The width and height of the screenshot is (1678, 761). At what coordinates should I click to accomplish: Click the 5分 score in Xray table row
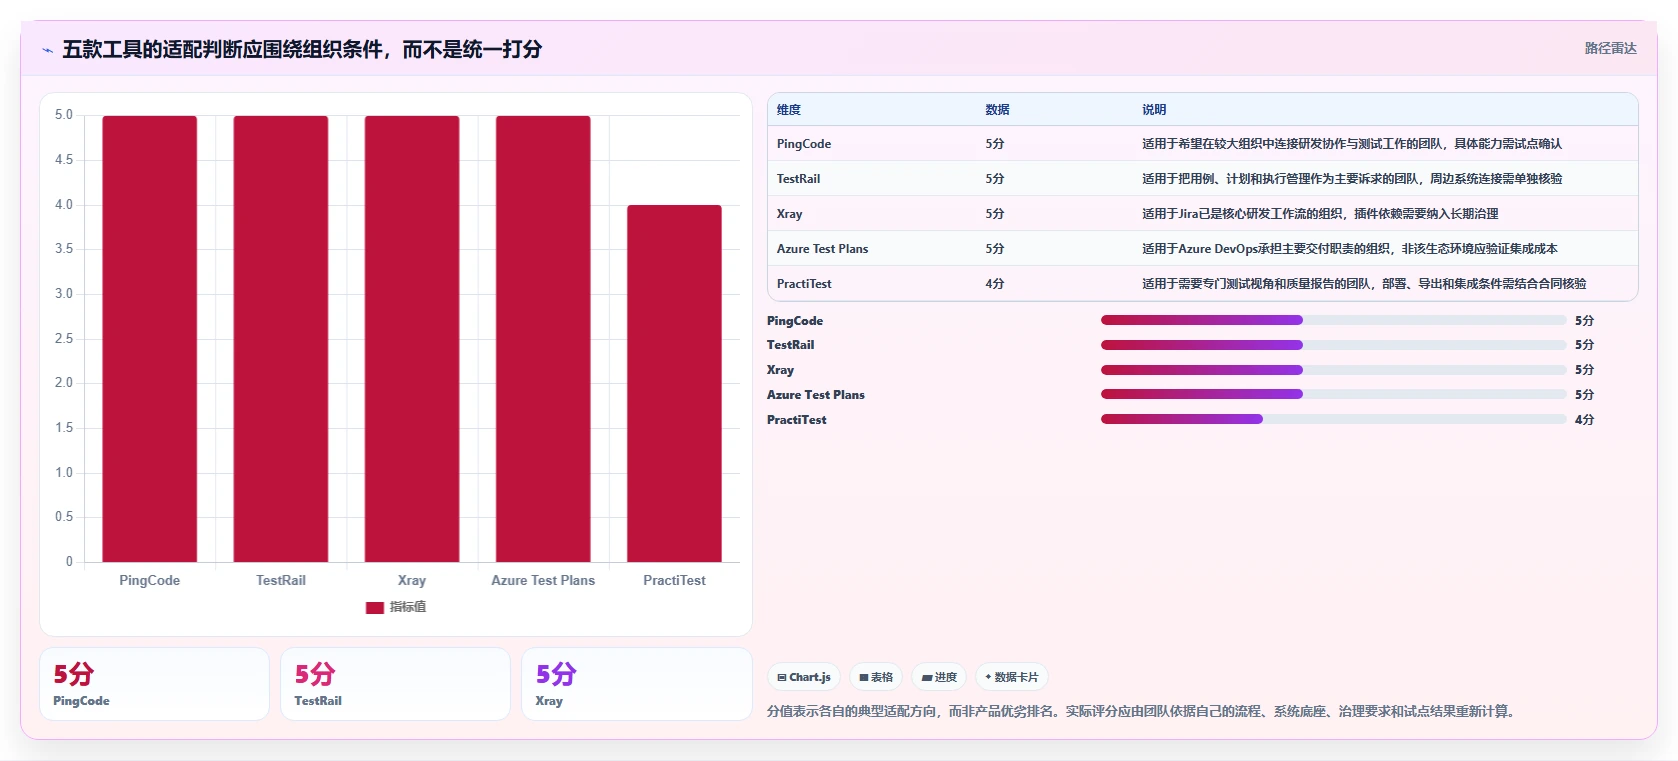pyautogui.click(x=994, y=214)
